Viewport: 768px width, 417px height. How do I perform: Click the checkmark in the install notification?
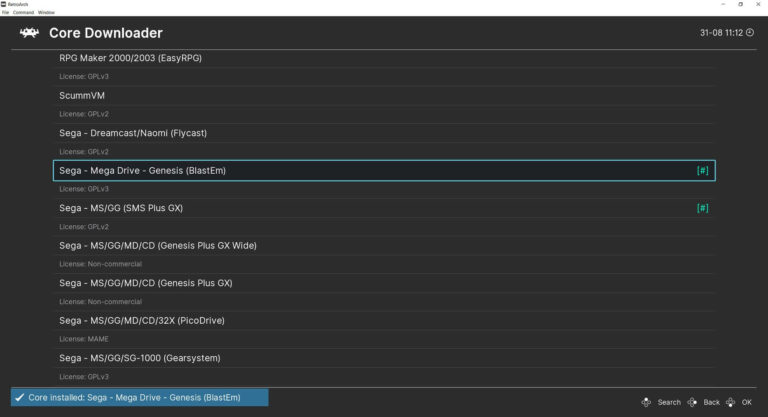(x=20, y=397)
